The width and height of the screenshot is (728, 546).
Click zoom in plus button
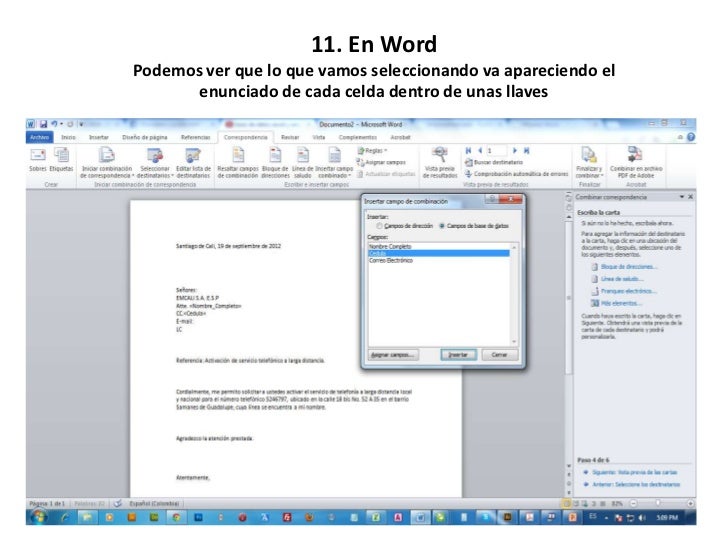click(x=690, y=503)
